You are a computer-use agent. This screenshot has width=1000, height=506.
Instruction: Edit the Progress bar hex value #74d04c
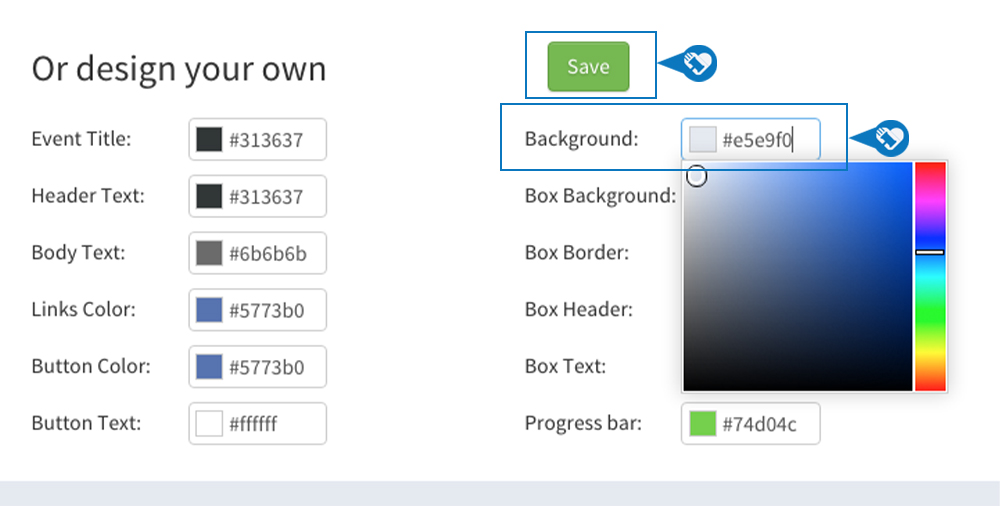coord(759,424)
